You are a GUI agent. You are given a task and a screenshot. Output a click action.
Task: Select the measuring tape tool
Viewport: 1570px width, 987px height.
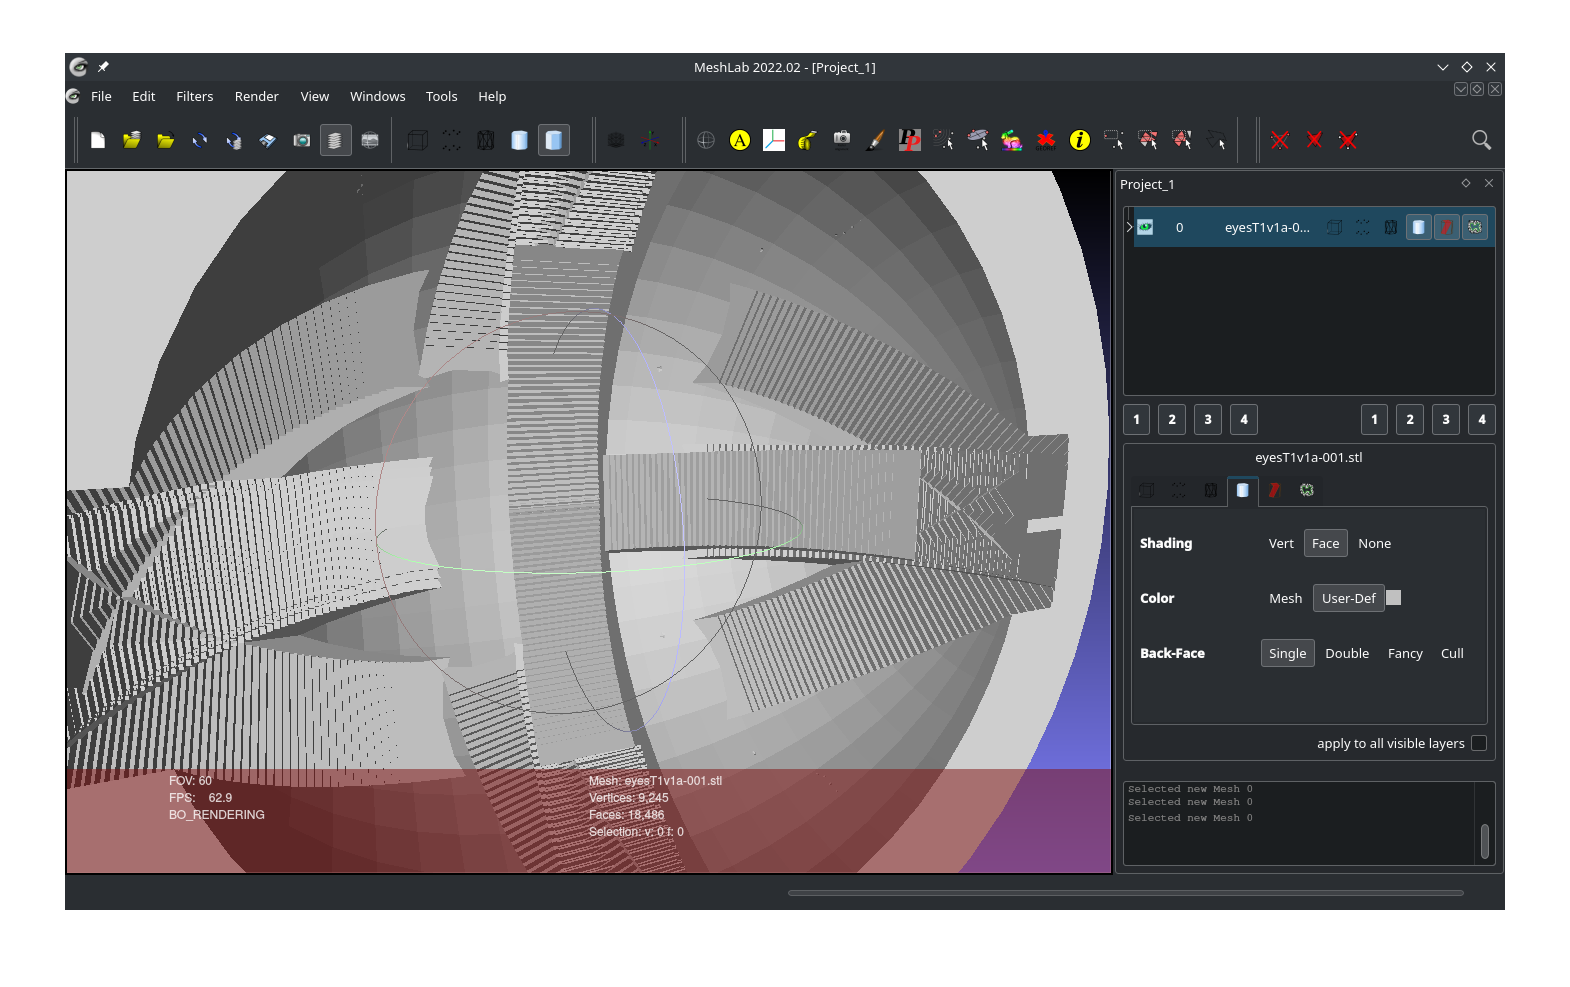pos(808,140)
